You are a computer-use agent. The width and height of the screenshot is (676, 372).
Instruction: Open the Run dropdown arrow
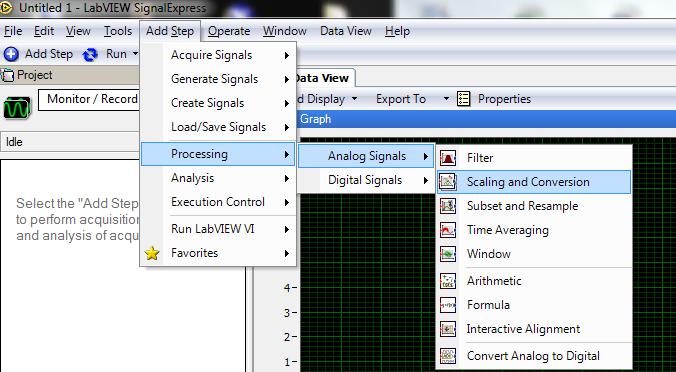pos(135,54)
